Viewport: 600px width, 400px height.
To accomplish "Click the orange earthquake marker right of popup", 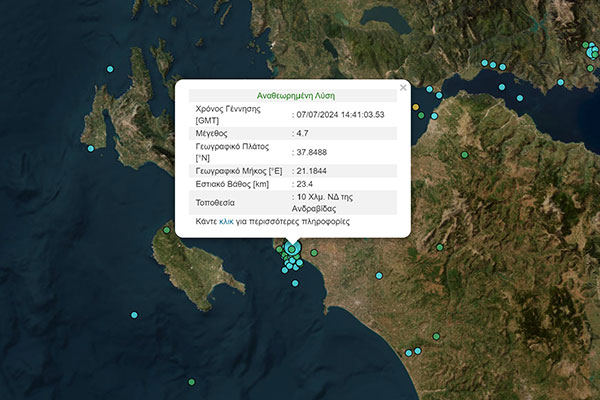I will pyautogui.click(x=416, y=105).
